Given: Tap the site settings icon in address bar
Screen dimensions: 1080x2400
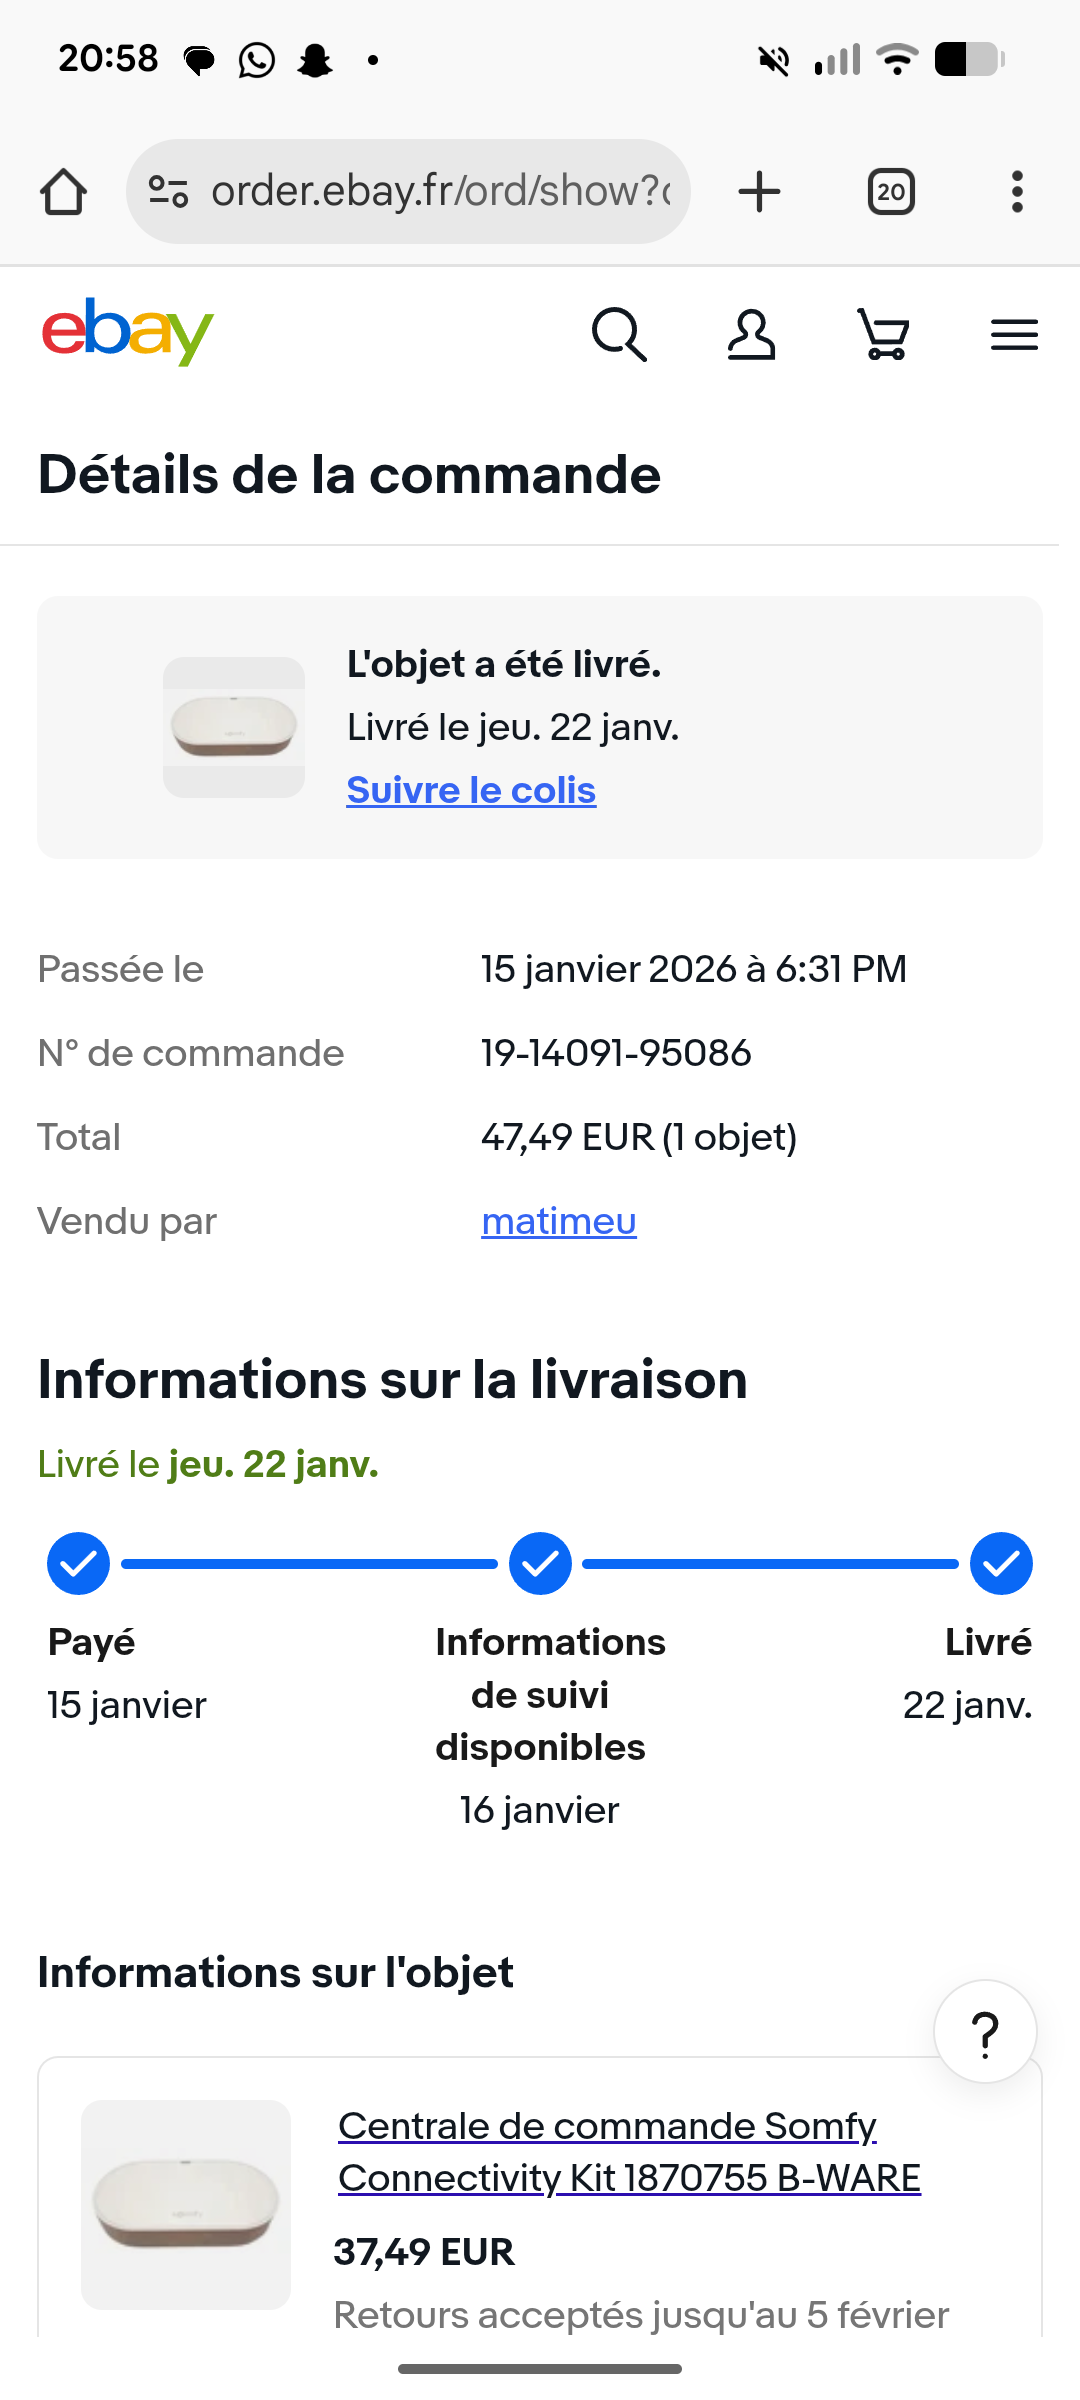Looking at the screenshot, I should point(168,191).
